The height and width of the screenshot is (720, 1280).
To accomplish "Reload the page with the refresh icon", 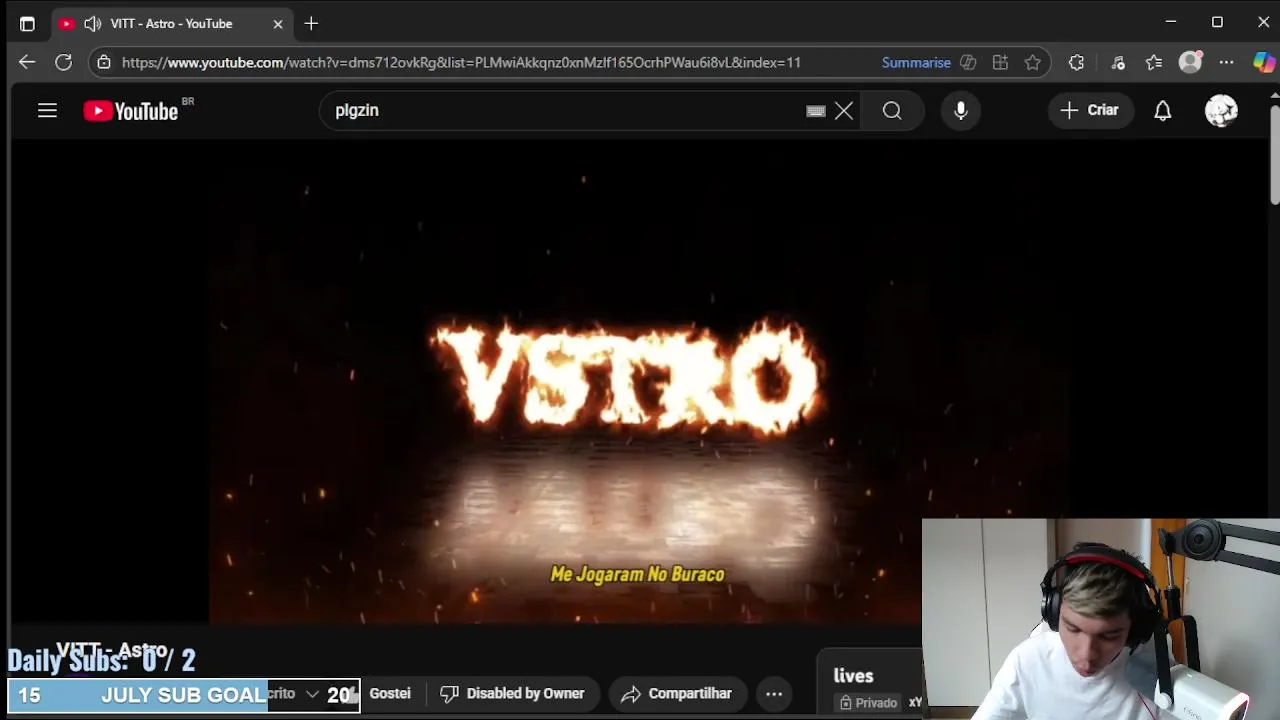I will click(63, 62).
